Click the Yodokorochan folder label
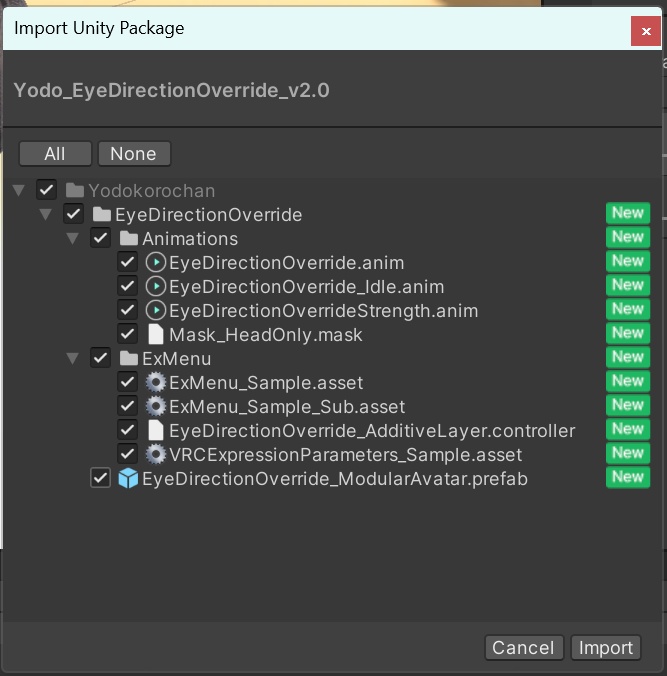Viewport: 667px width, 676px height. point(152,191)
